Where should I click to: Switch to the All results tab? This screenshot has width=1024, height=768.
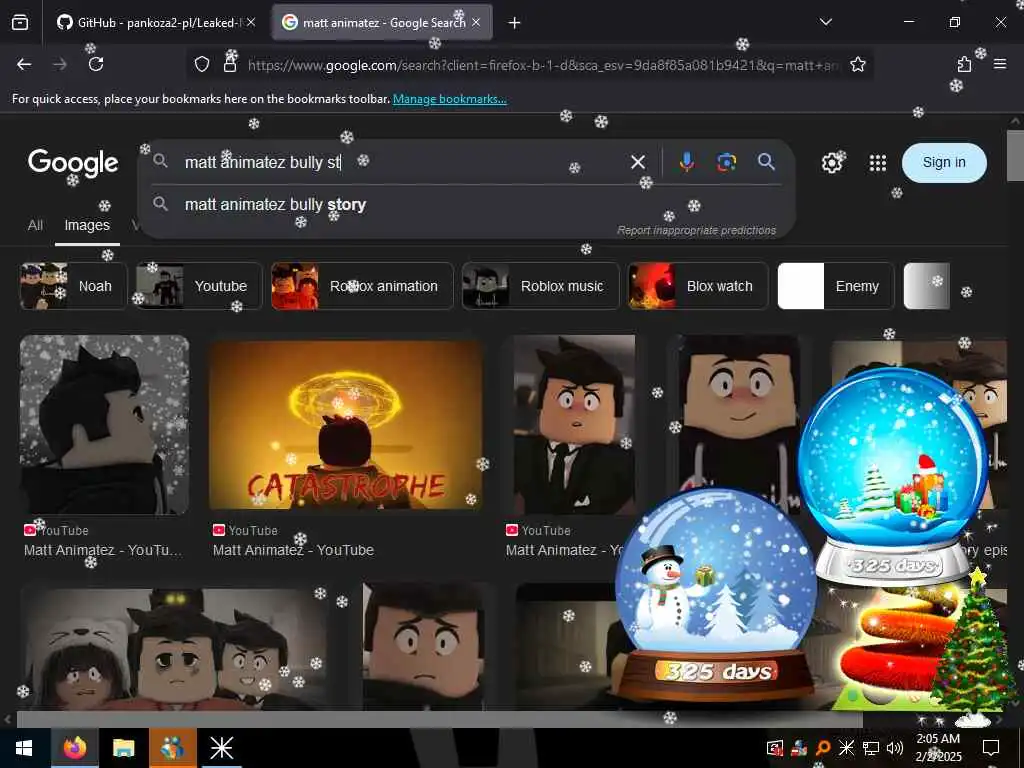coord(35,225)
